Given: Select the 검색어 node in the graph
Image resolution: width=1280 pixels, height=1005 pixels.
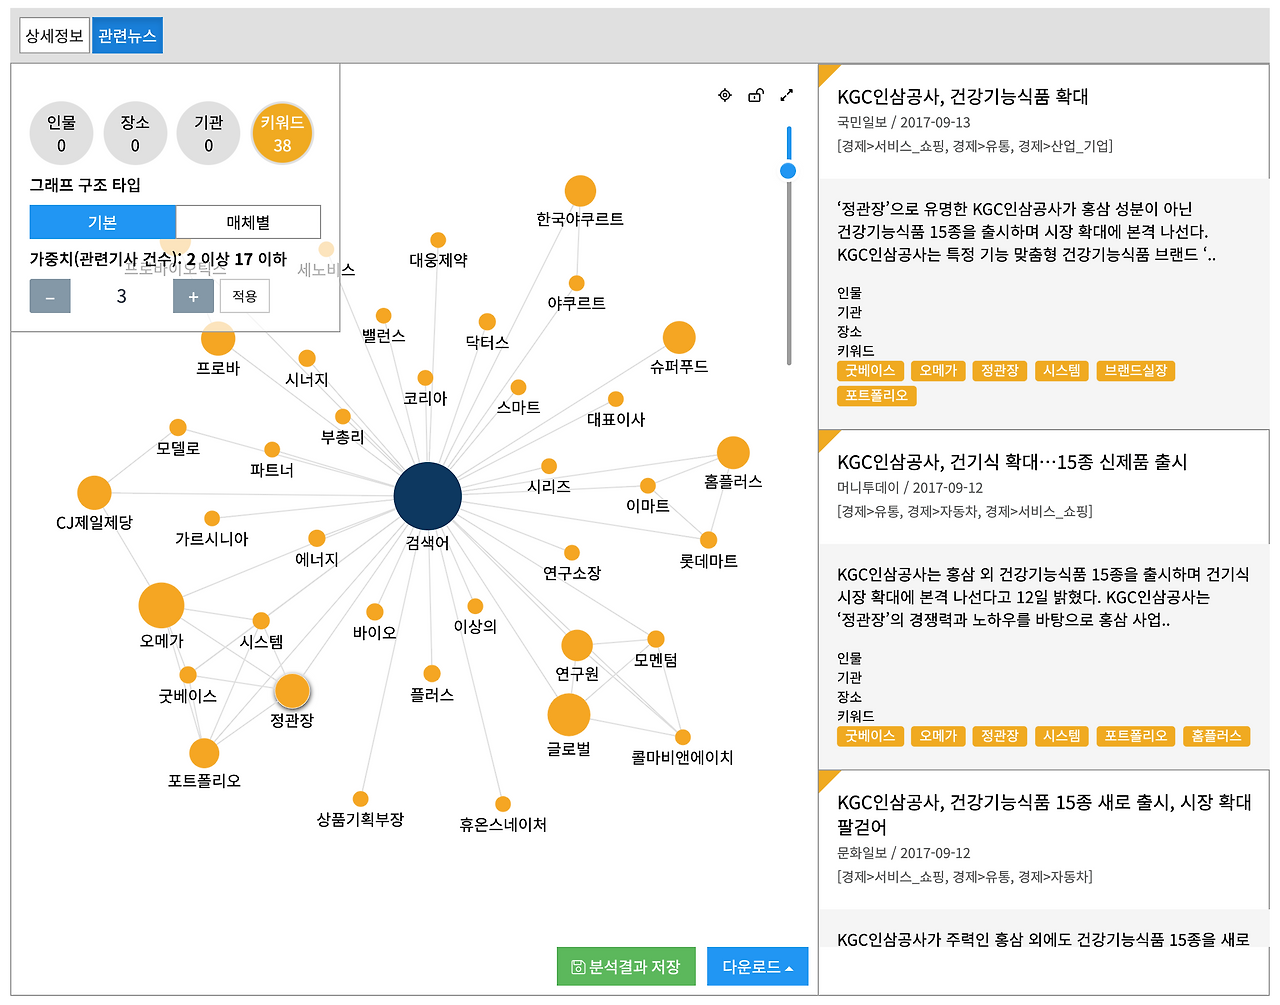Looking at the screenshot, I should [x=427, y=496].
